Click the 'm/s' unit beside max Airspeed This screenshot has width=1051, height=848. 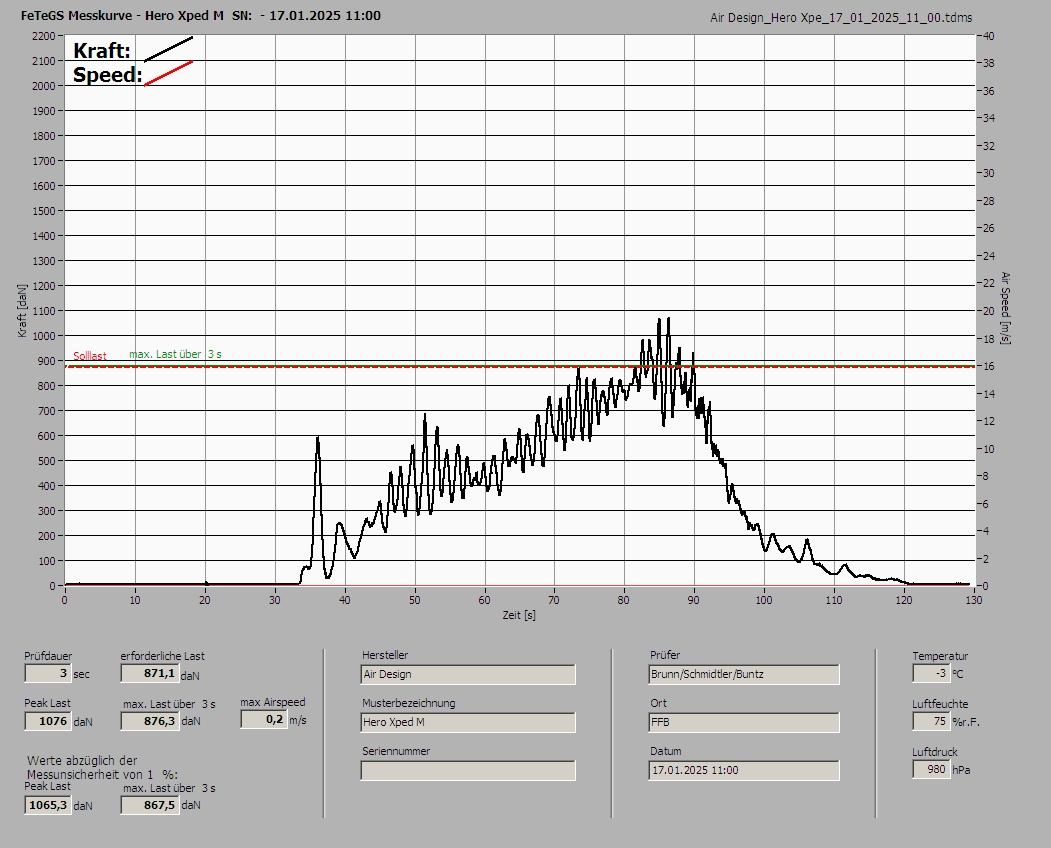(298, 721)
